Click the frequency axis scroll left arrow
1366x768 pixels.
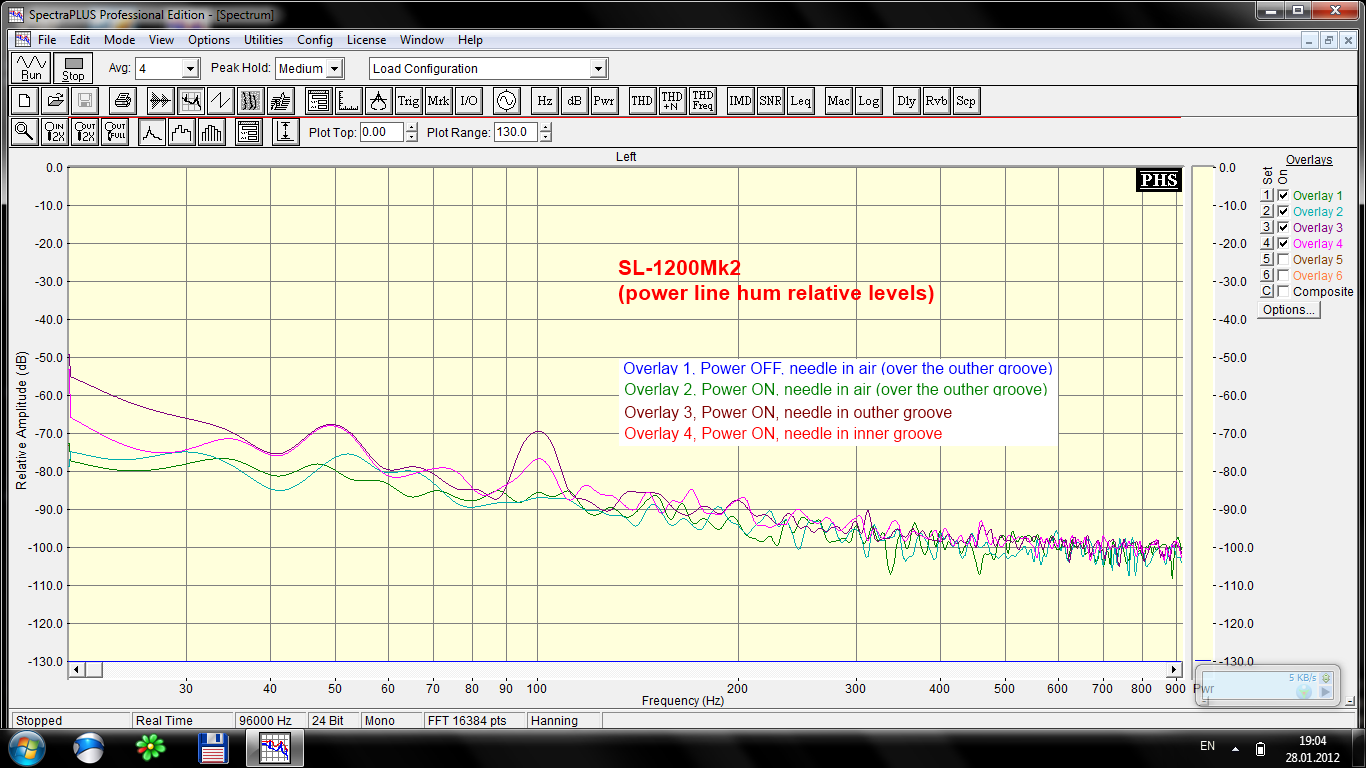pos(76,668)
